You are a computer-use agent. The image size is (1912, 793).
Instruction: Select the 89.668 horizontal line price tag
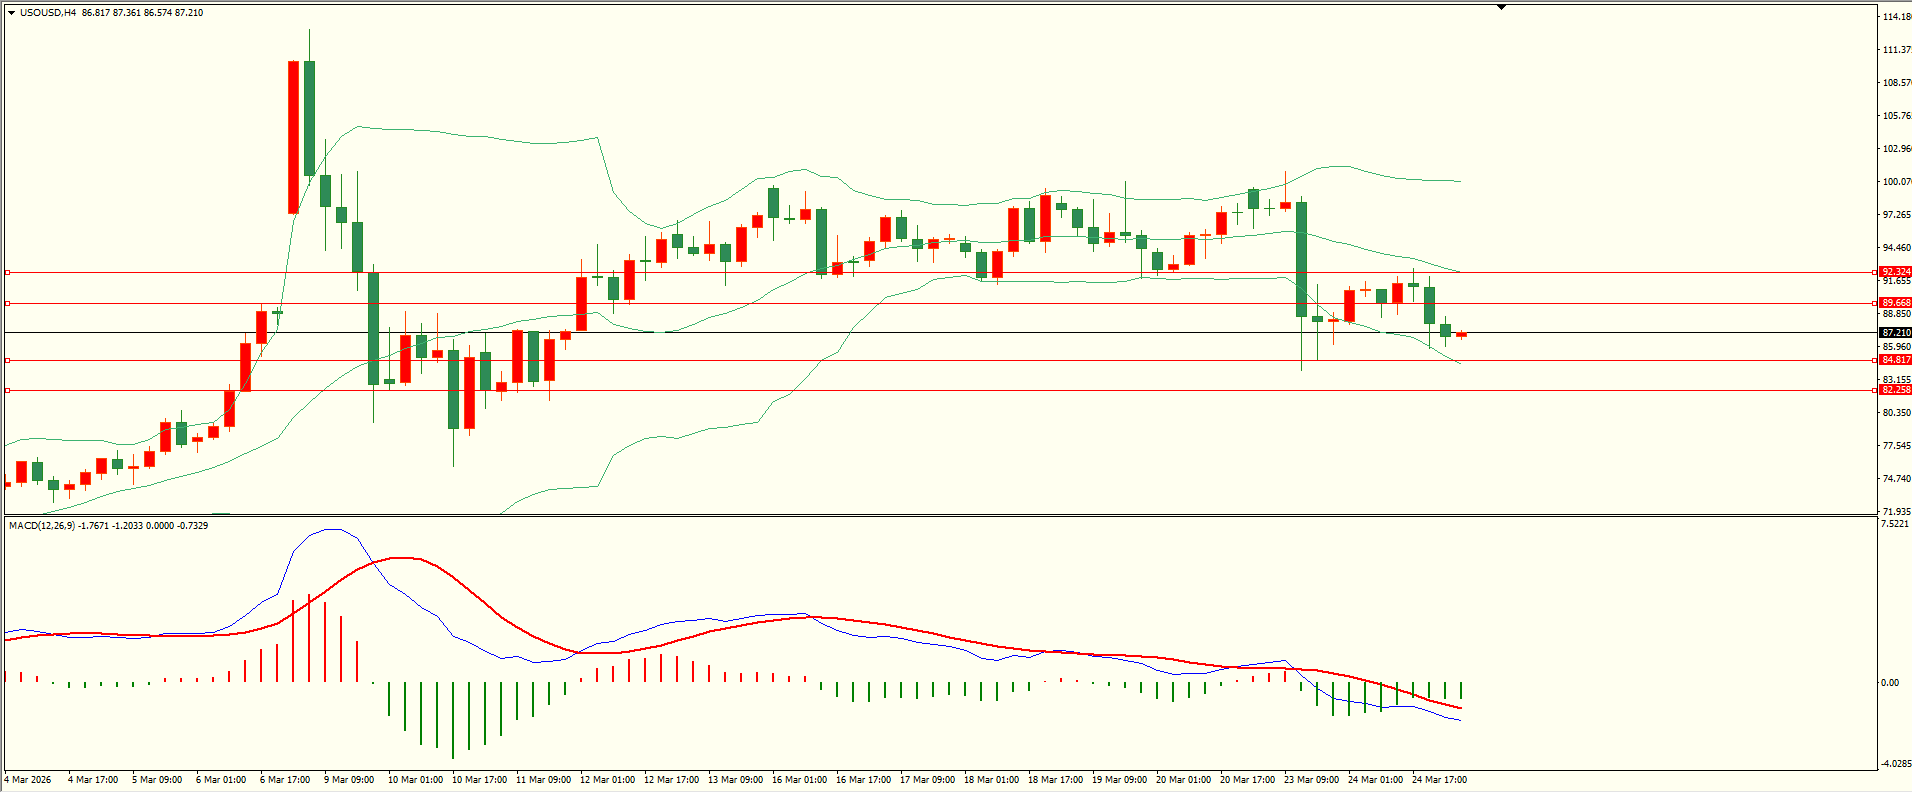(1895, 303)
